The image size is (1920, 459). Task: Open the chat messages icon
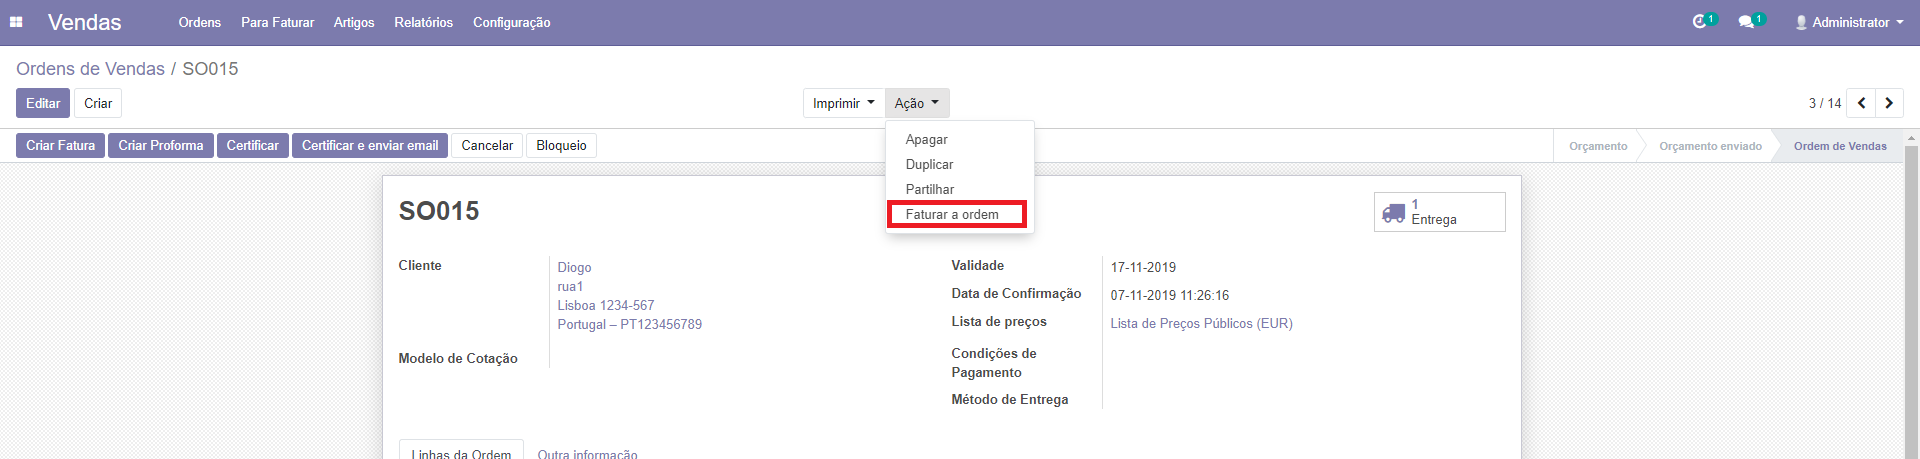coord(1746,22)
